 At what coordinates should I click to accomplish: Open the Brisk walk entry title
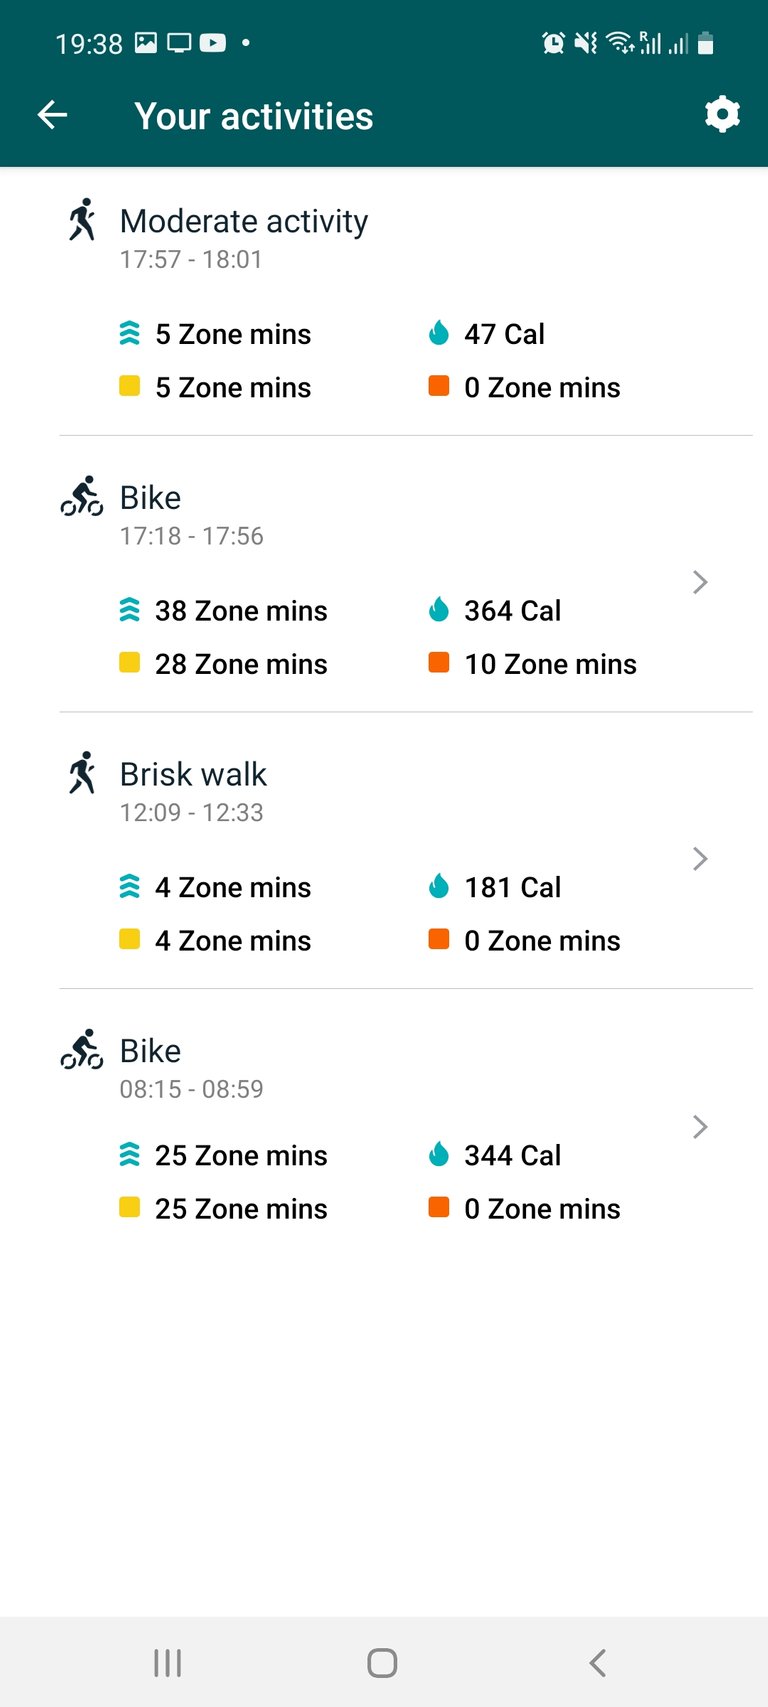coord(193,774)
